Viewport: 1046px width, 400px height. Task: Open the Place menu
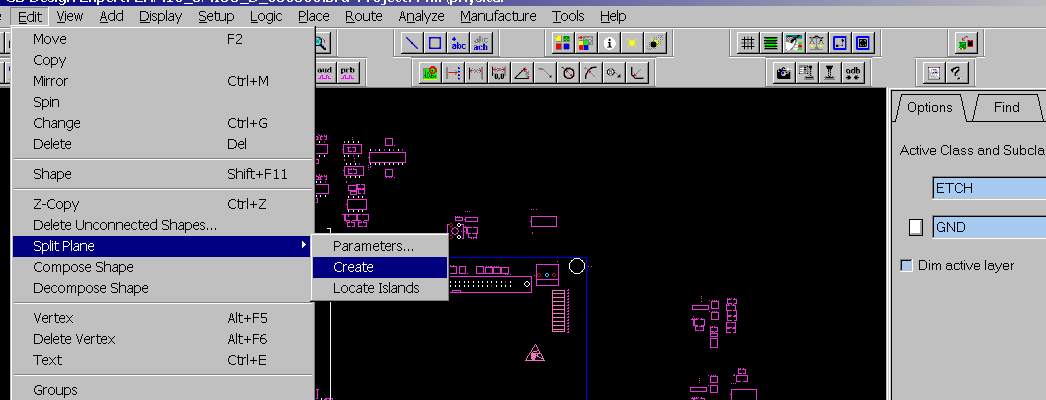pos(314,16)
